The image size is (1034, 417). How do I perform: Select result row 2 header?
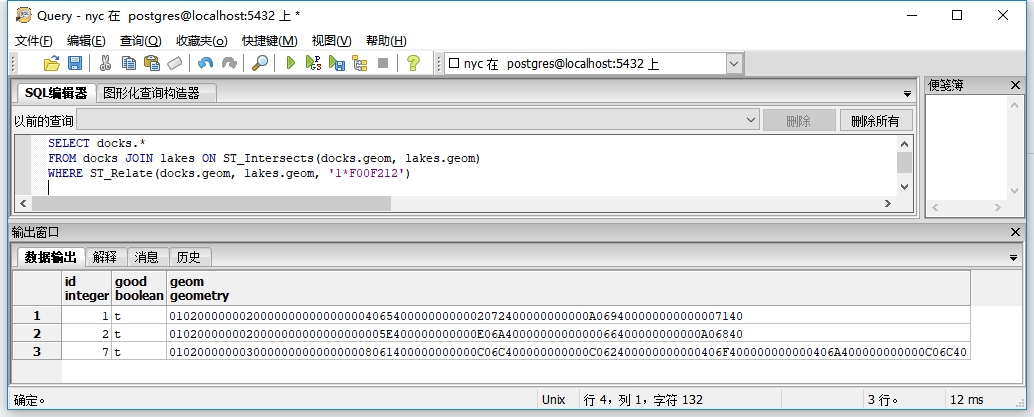click(37, 333)
